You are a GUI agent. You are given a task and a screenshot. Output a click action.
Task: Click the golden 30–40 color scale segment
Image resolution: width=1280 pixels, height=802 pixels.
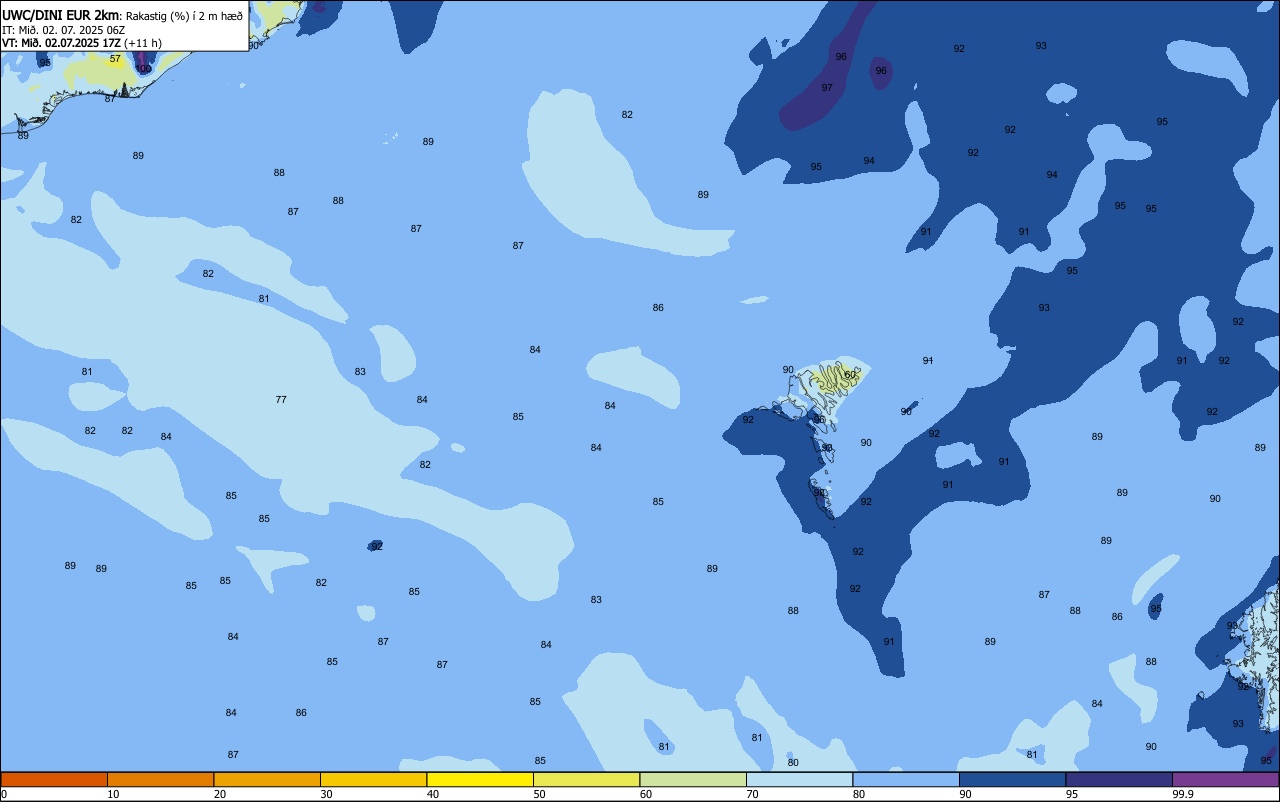pyautogui.click(x=373, y=779)
